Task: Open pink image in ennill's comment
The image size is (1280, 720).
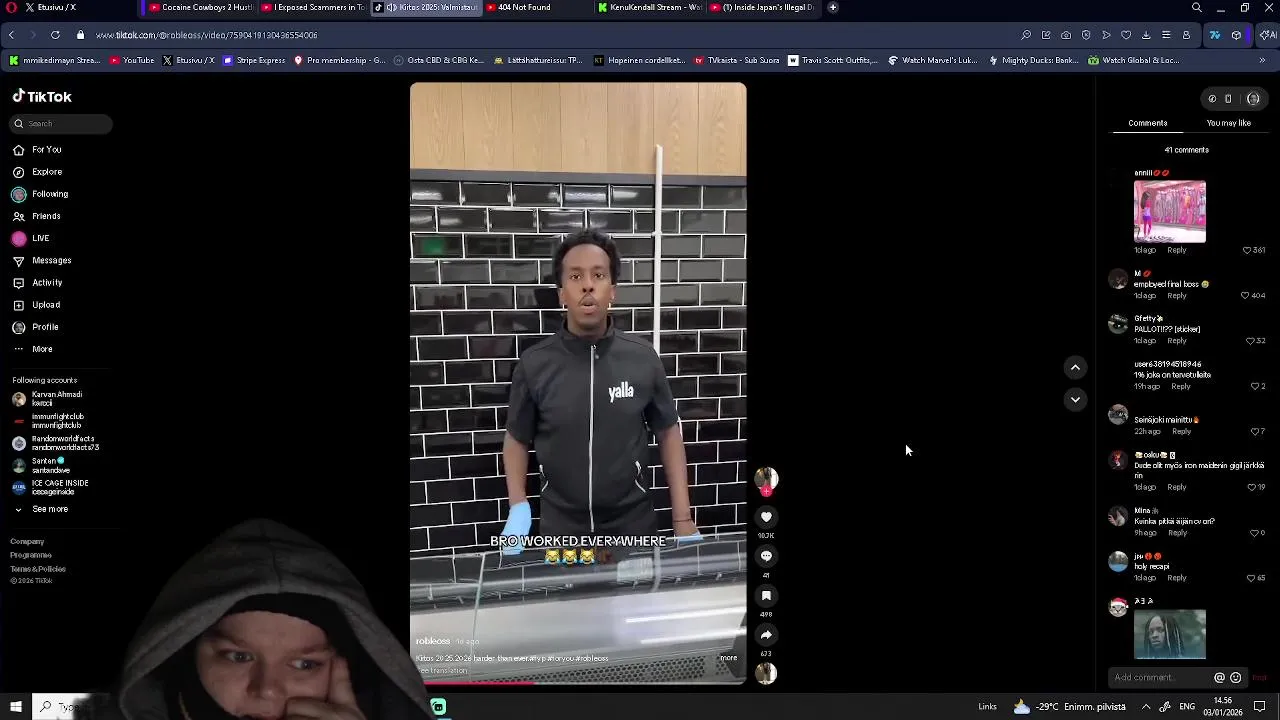Action: (1169, 211)
